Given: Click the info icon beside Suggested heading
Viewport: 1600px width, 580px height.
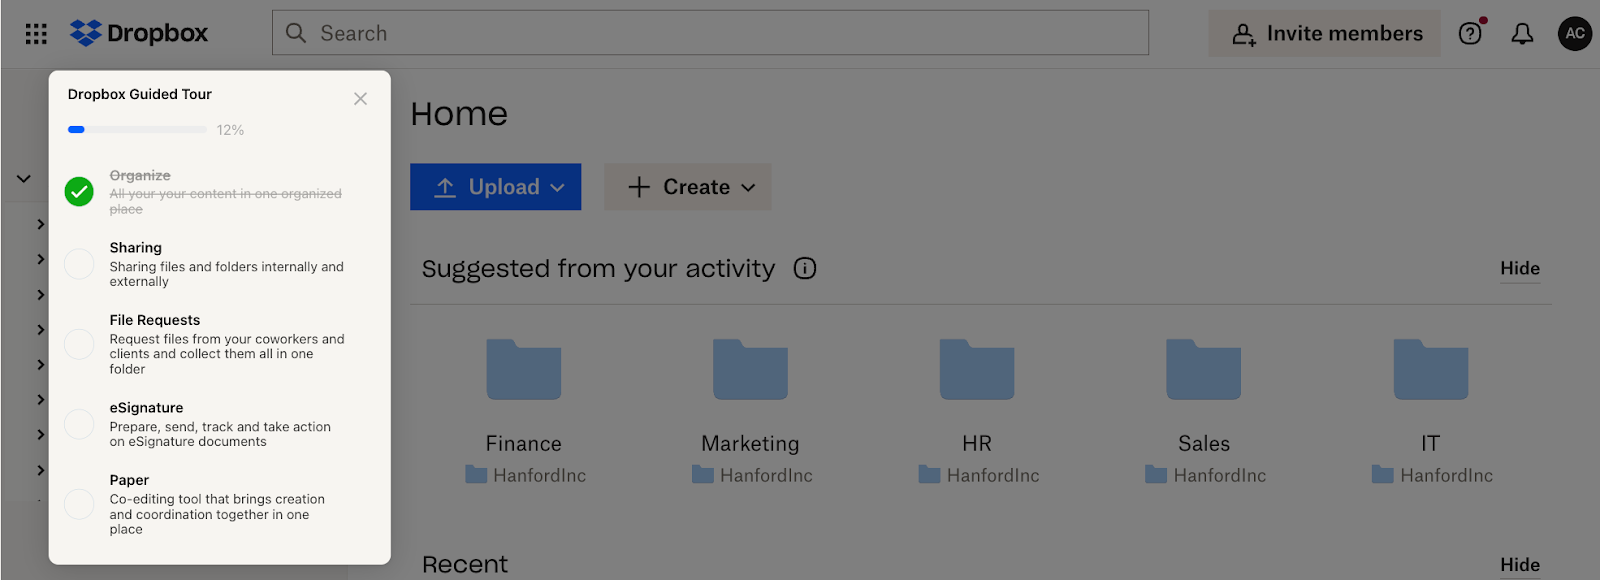Looking at the screenshot, I should click(x=805, y=268).
